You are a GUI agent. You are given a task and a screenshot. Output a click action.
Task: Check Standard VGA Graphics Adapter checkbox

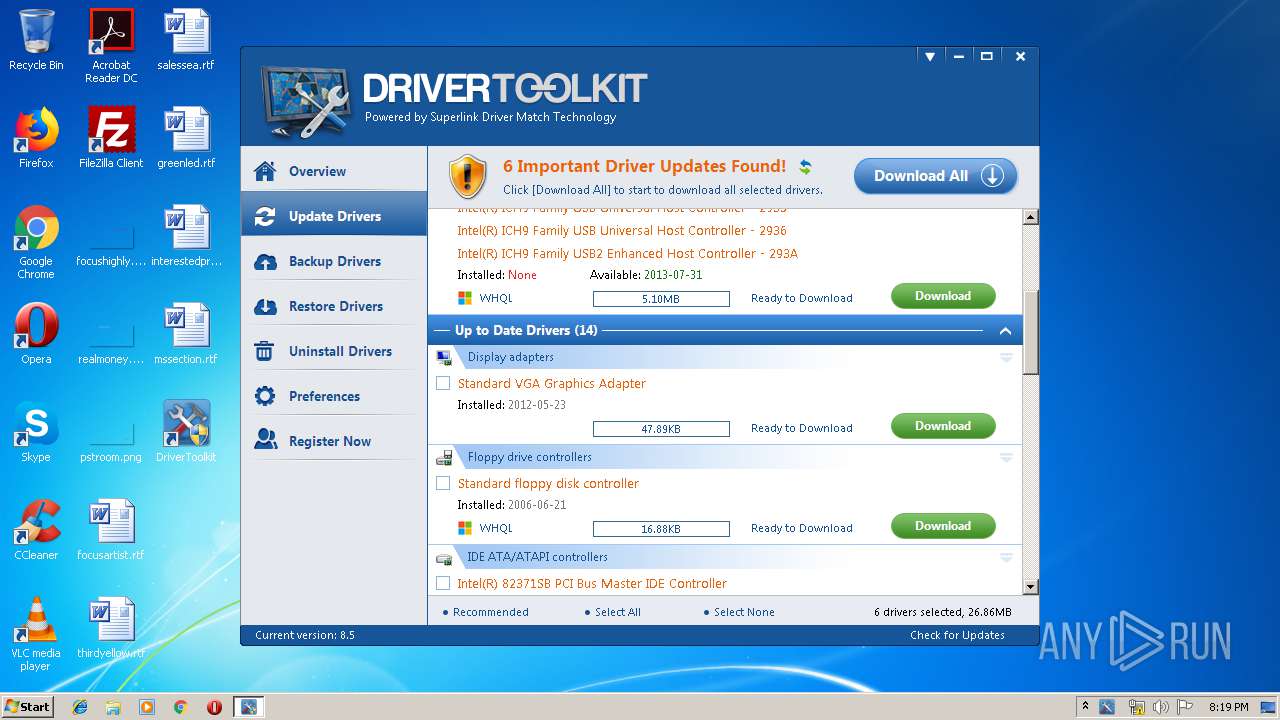(443, 383)
